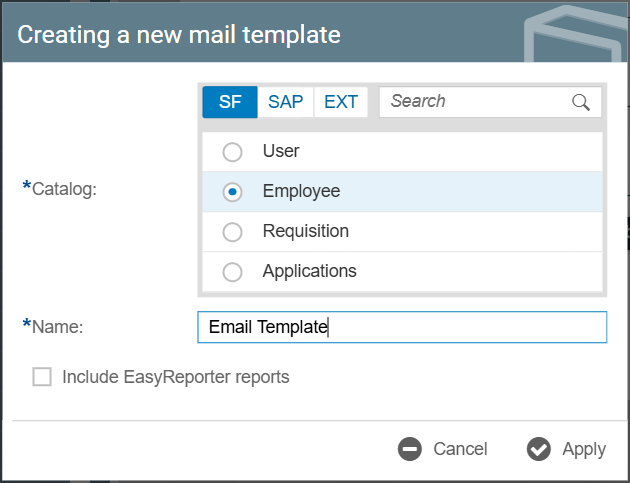Click the Name field label
The width and height of the screenshot is (630, 483).
57,327
